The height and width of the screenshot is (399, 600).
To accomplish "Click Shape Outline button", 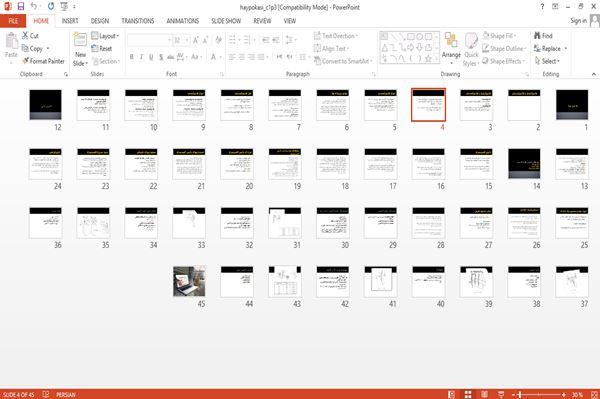I will coord(505,49).
